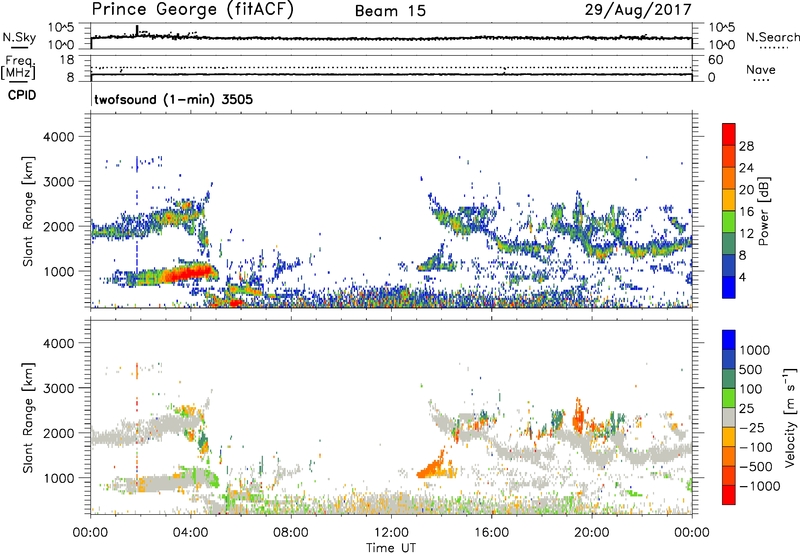
Task: Click the red bottom segment of Velocity color bar
Action: tap(729, 495)
